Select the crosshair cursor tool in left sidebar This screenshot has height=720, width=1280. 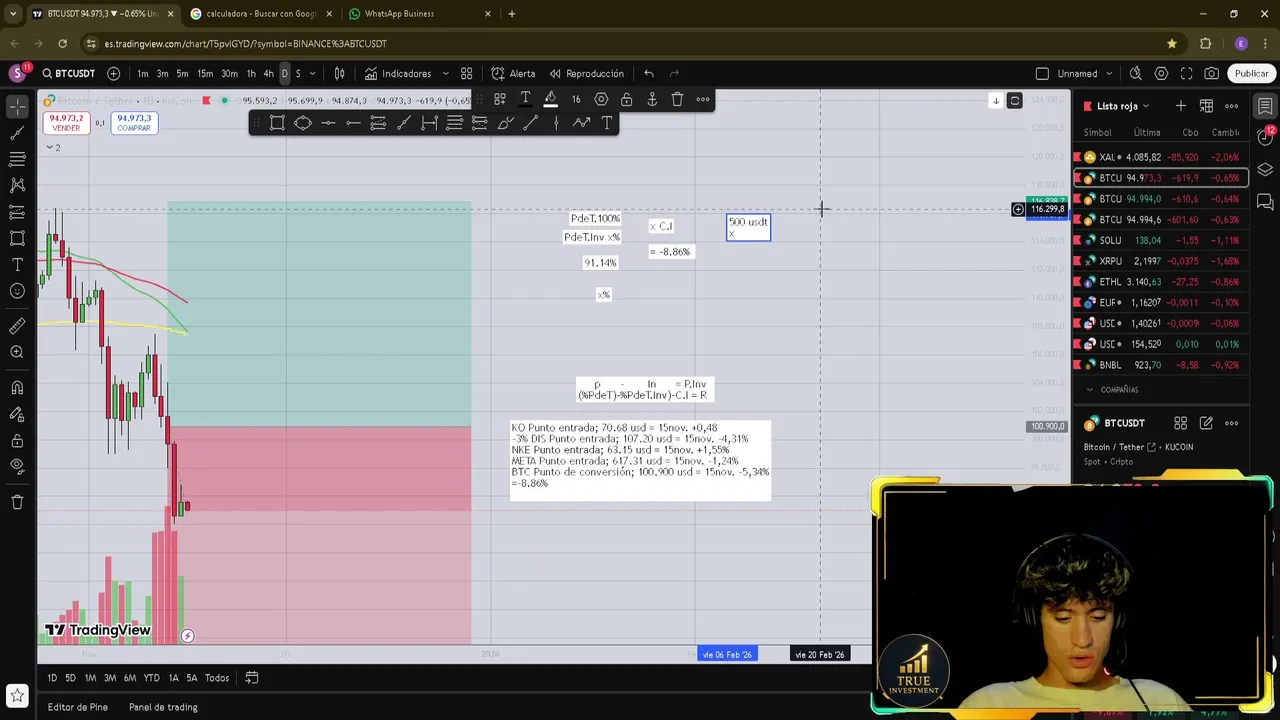17,106
